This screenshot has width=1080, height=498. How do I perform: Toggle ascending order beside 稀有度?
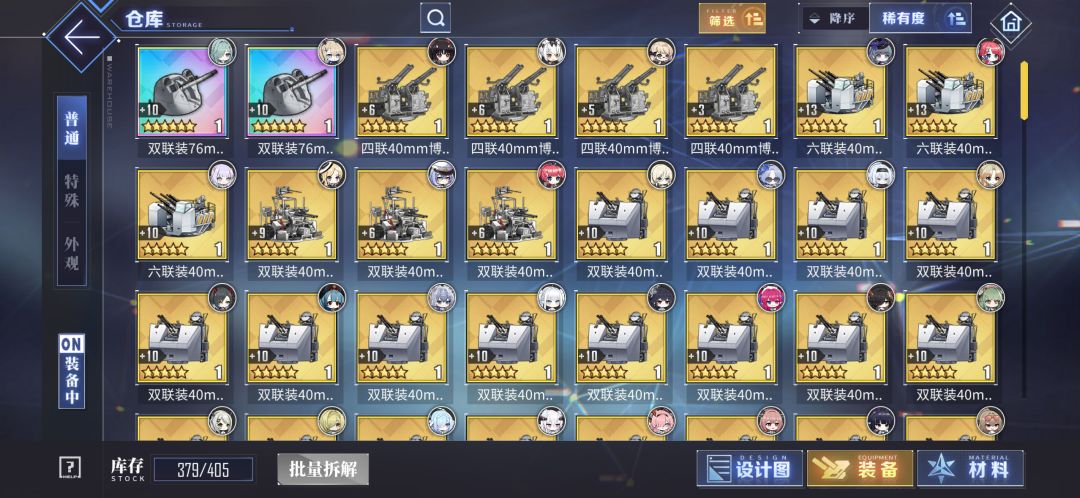[956, 19]
